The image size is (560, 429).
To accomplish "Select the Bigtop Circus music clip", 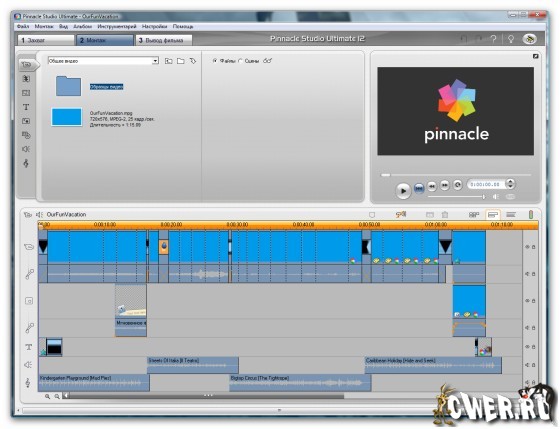I will click(300, 383).
